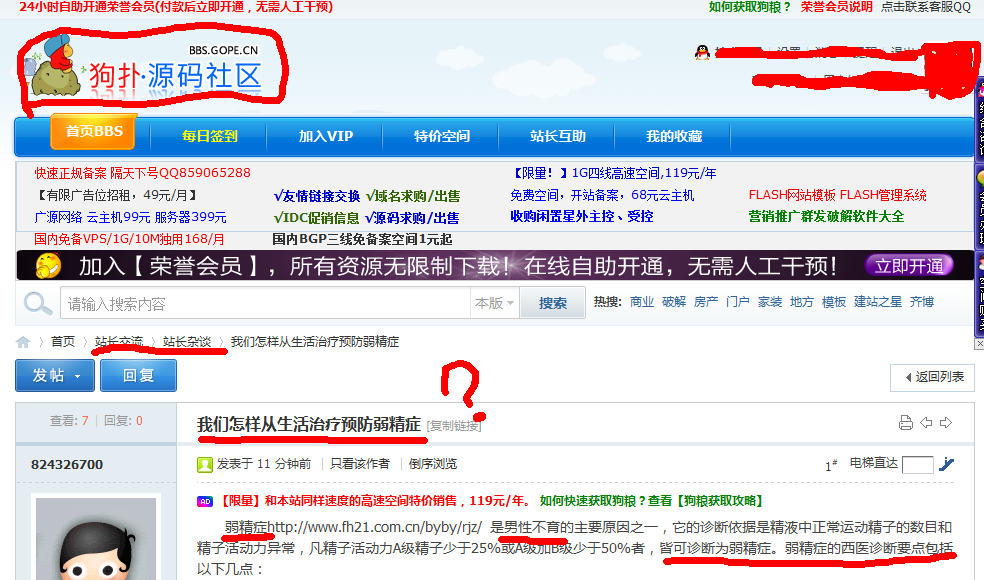Screen dimensions: 984x580
Task: Click the 电梯直达 page number input field
Action: [x=918, y=465]
